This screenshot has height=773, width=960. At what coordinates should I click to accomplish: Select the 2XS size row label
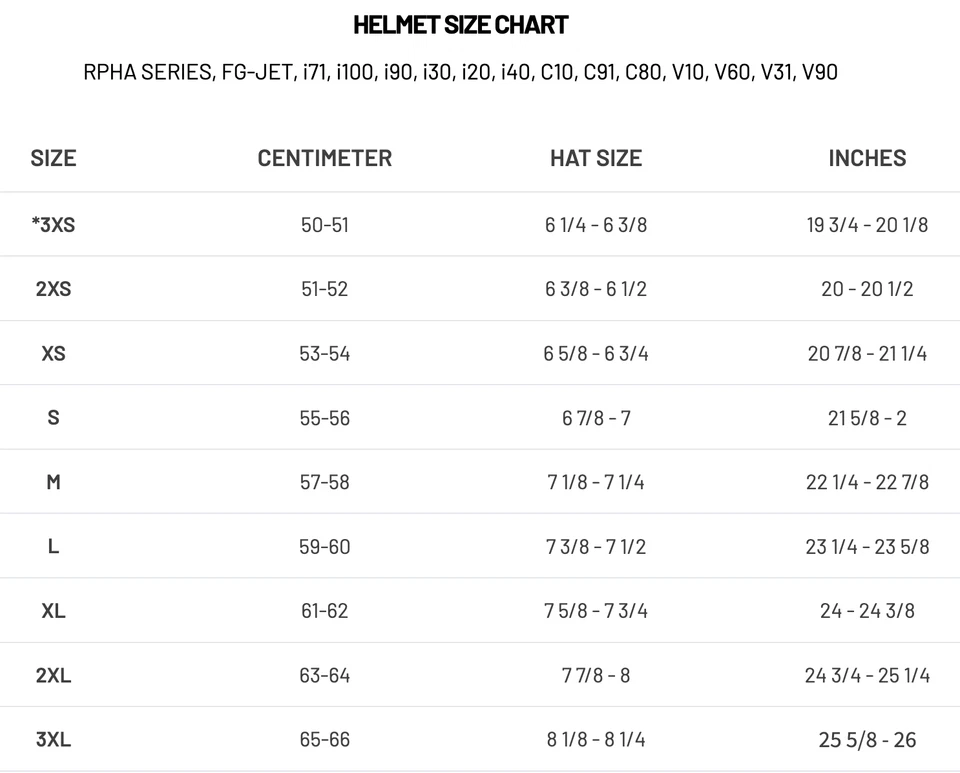pos(53,289)
